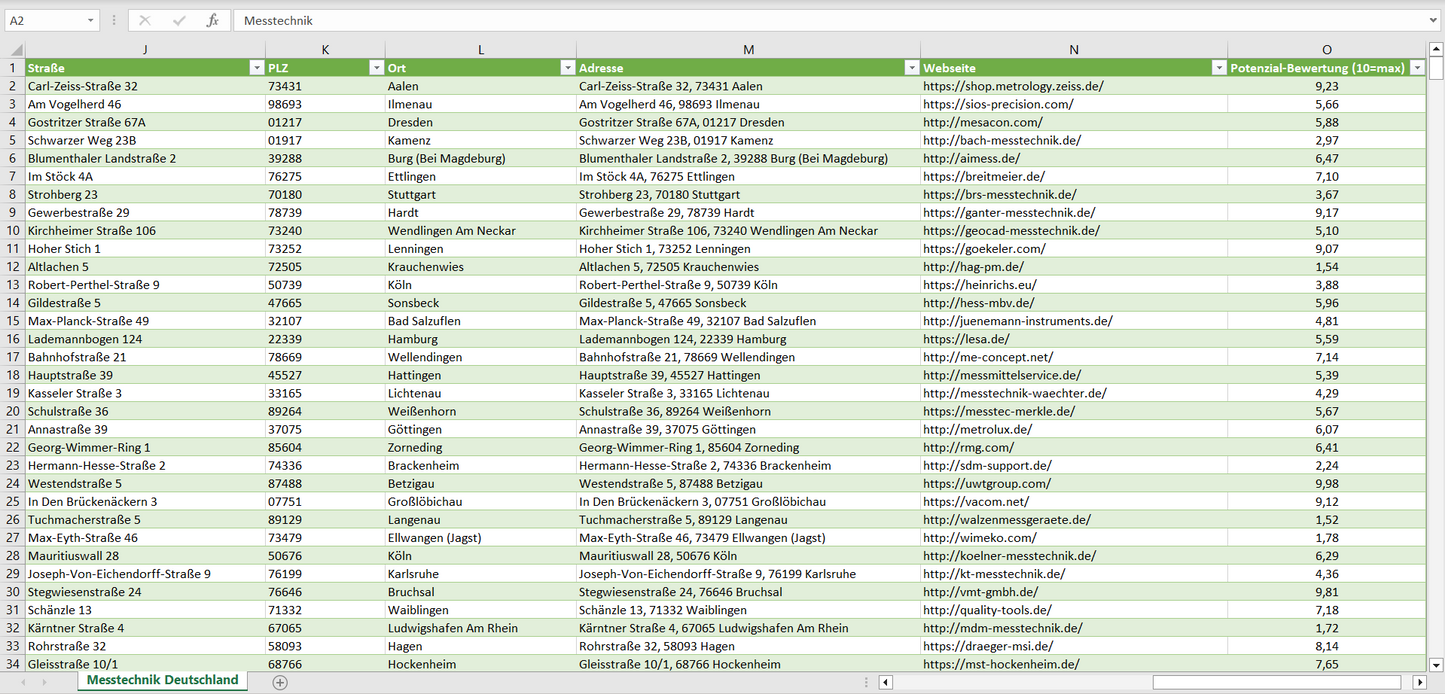Add a new sheet with plus icon
Screen dimensions: 1445x694
pyautogui.click(x=280, y=682)
